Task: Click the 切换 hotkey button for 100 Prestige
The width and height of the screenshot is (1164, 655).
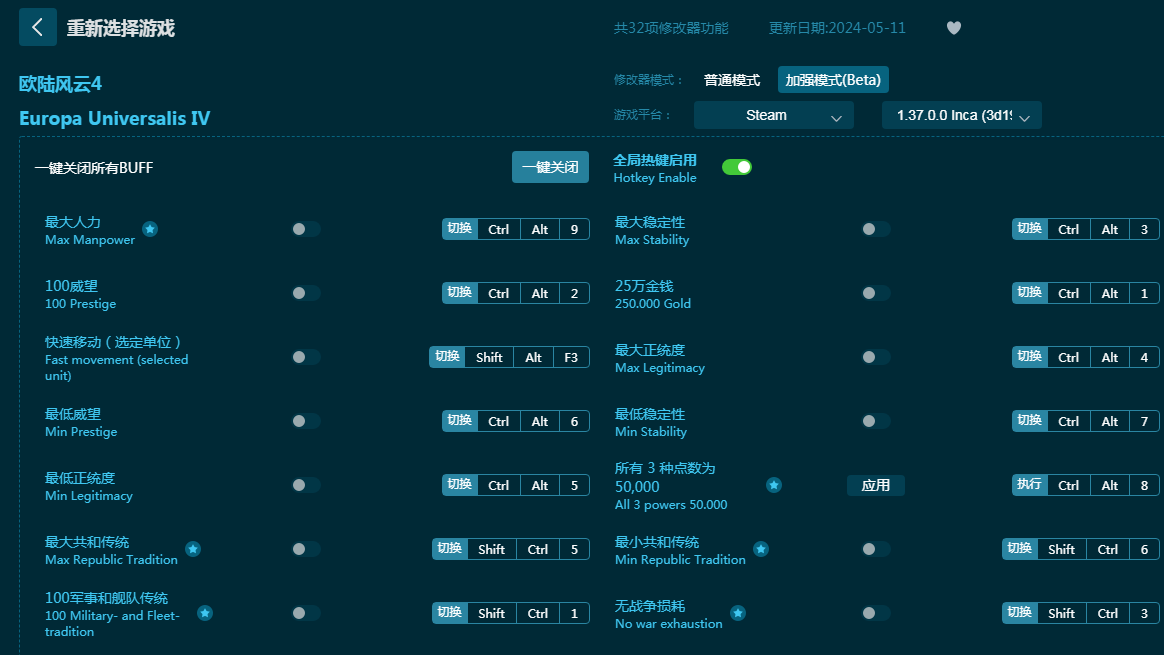Action: coord(460,293)
